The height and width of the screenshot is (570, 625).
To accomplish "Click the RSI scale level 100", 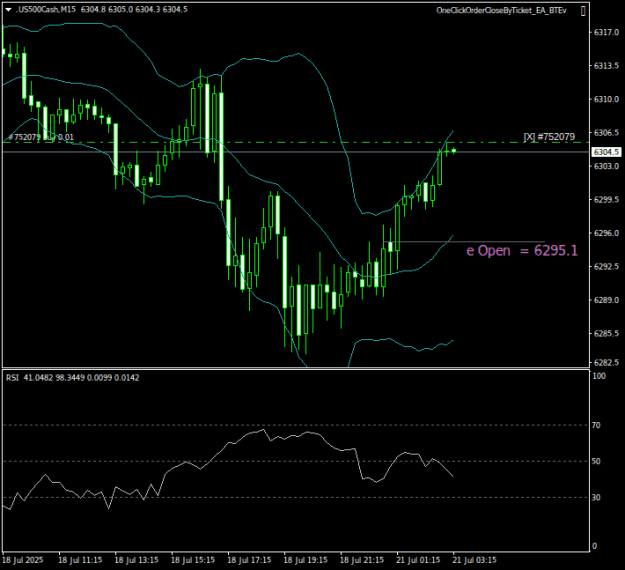I will [599, 376].
